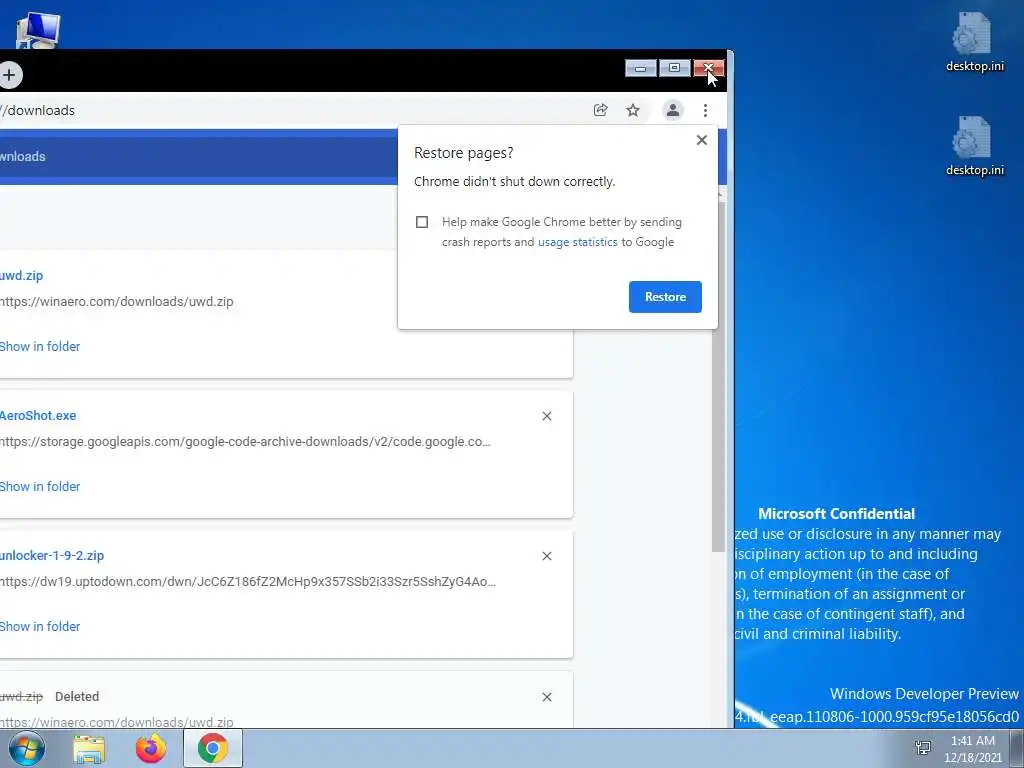The width and height of the screenshot is (1024, 768).
Task: Show unlocker-1-9-2.zip in folder
Action: (40, 626)
